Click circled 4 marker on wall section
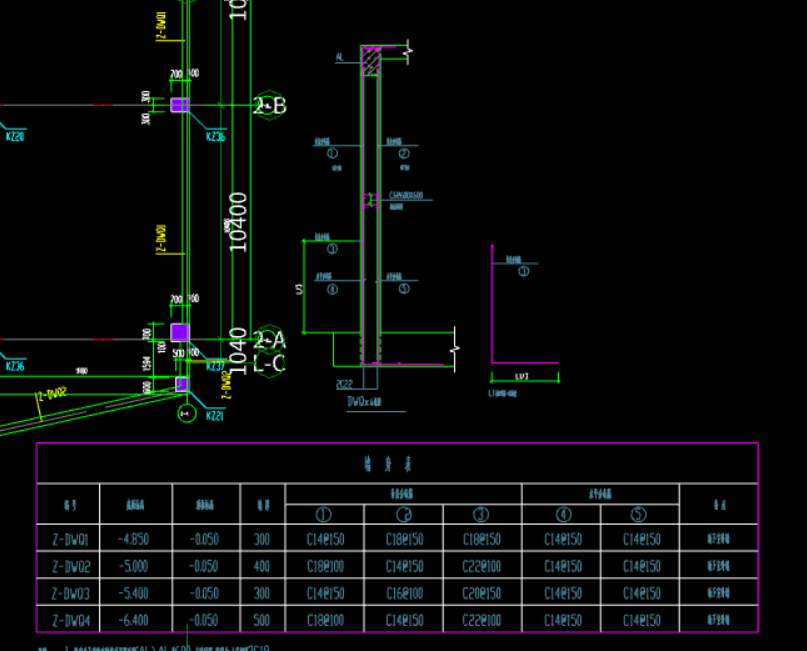The width and height of the screenshot is (807, 651). tap(332, 289)
